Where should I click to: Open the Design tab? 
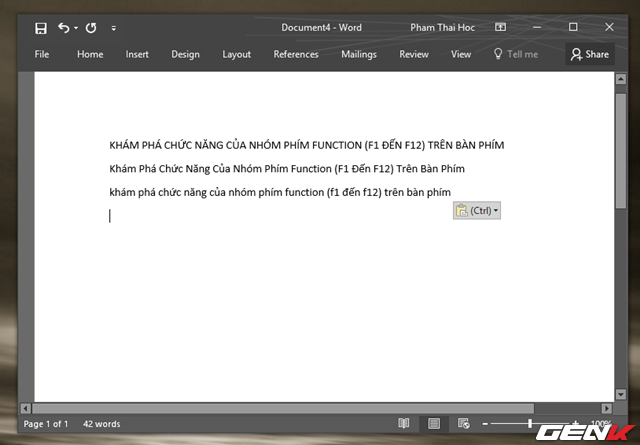point(185,54)
